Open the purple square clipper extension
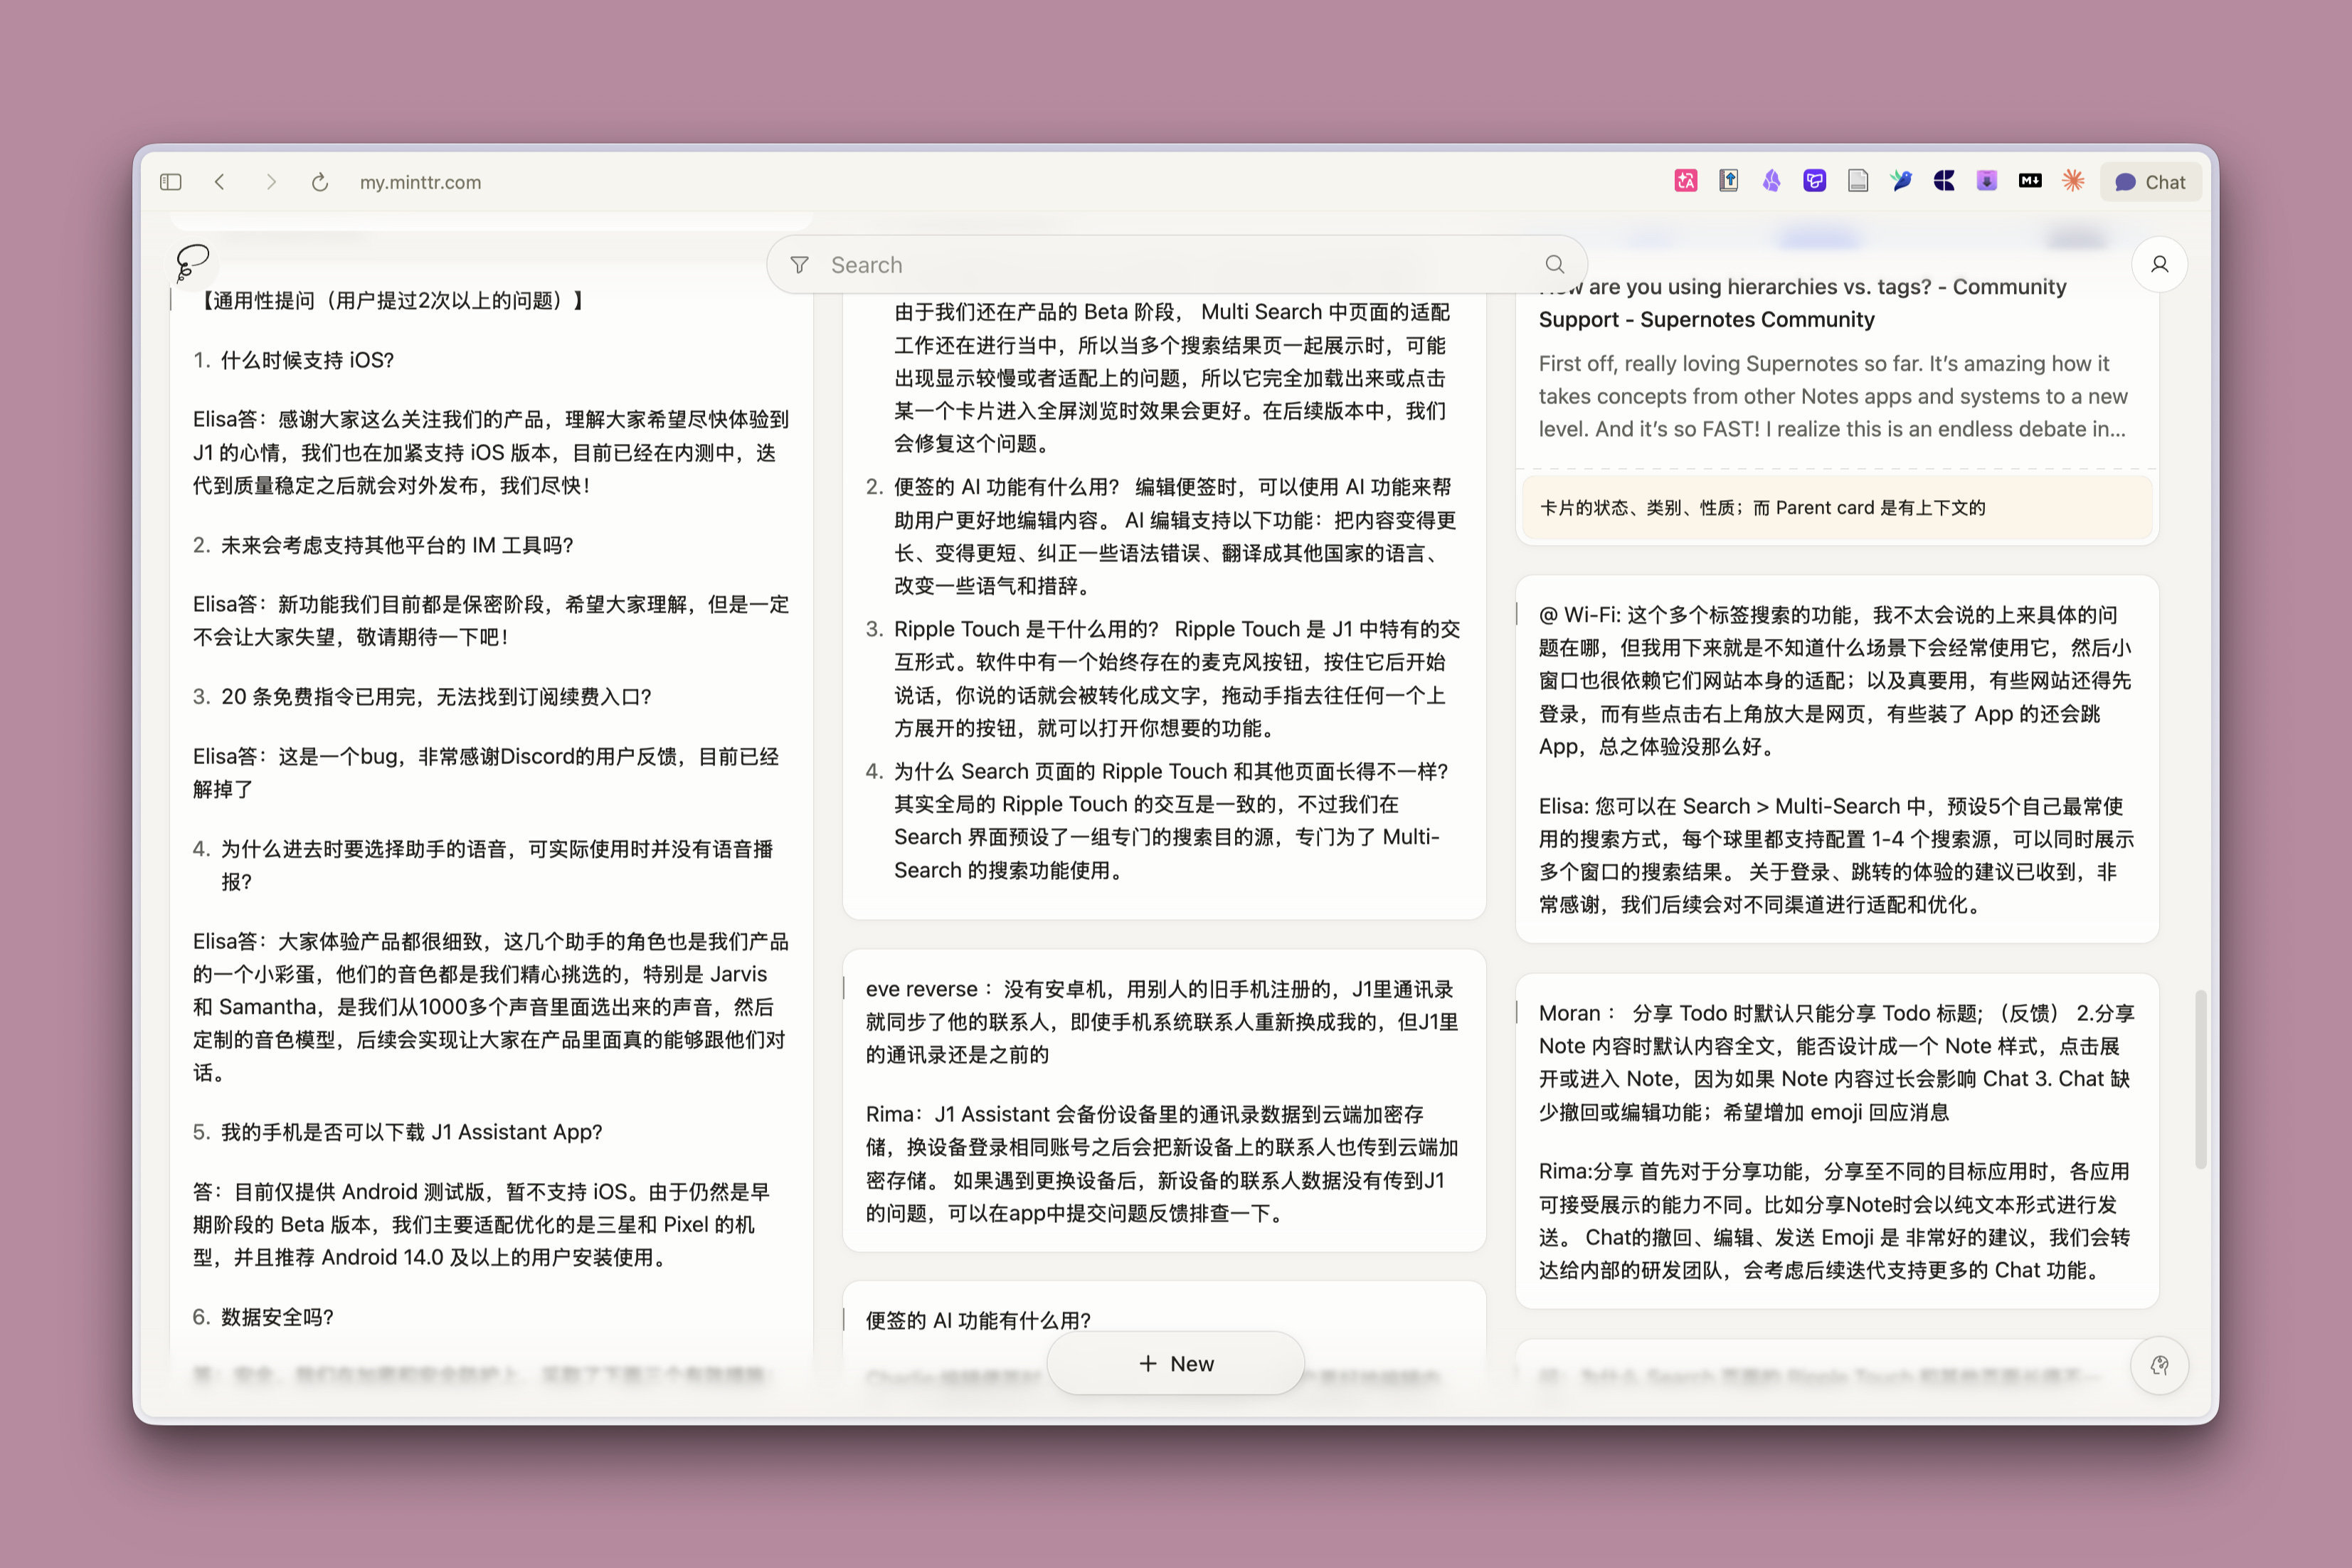This screenshot has width=2352, height=1568. click(1814, 181)
